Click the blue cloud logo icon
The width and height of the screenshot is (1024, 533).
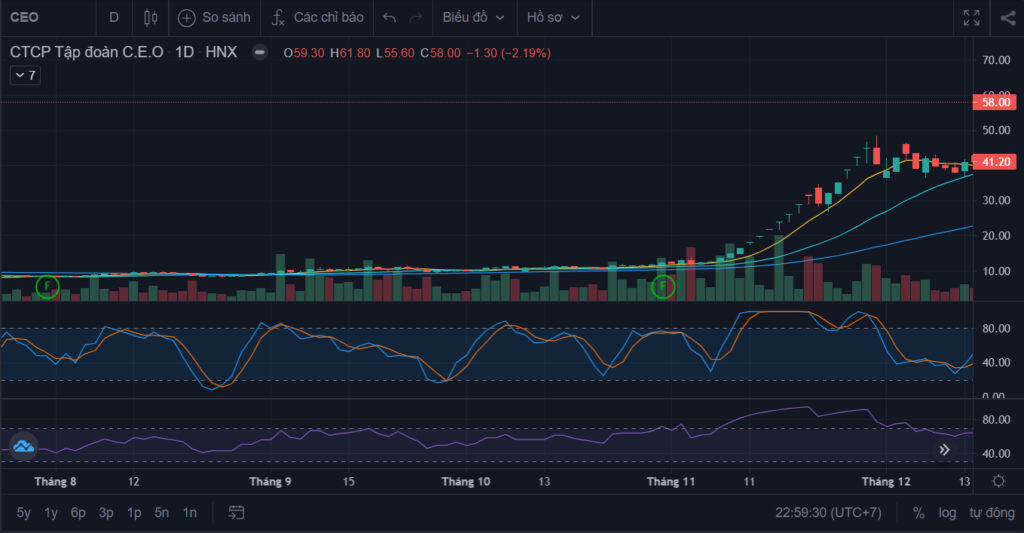(24, 447)
